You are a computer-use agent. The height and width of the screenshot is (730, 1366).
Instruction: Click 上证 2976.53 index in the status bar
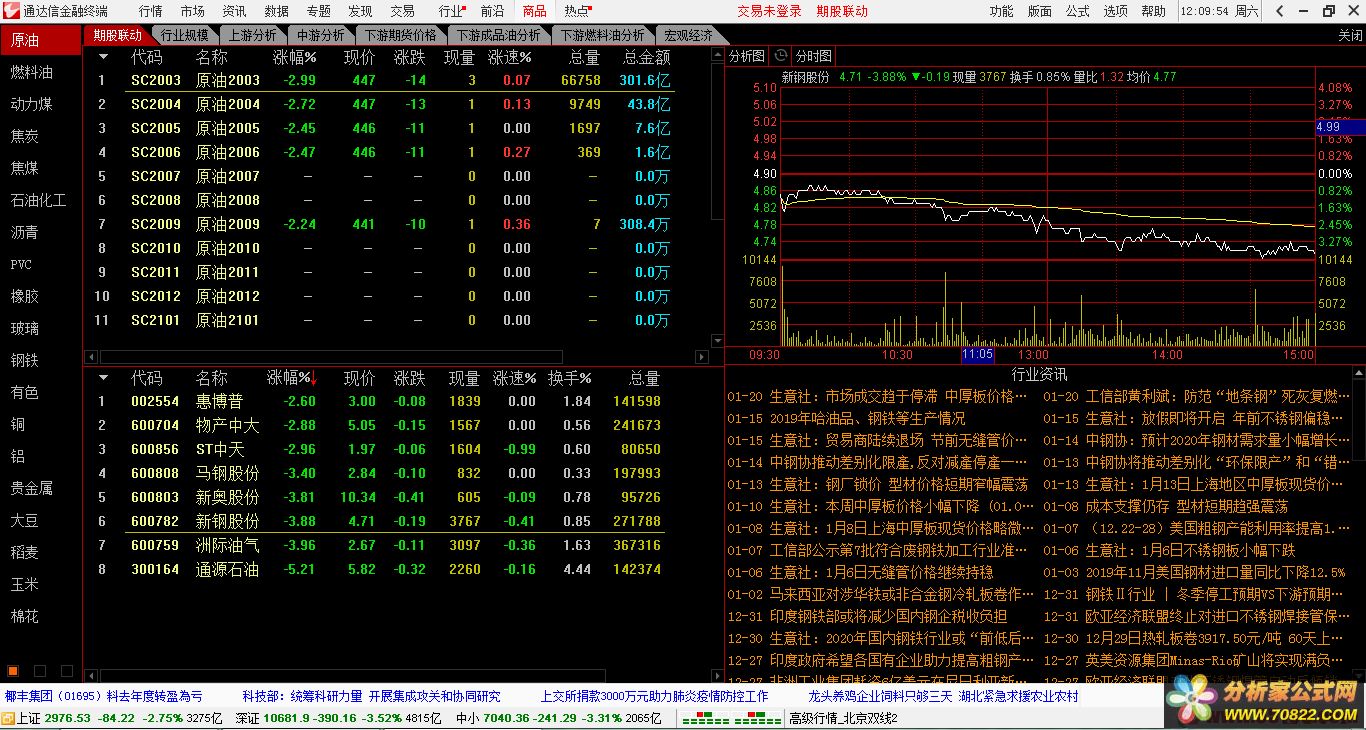click(54, 718)
